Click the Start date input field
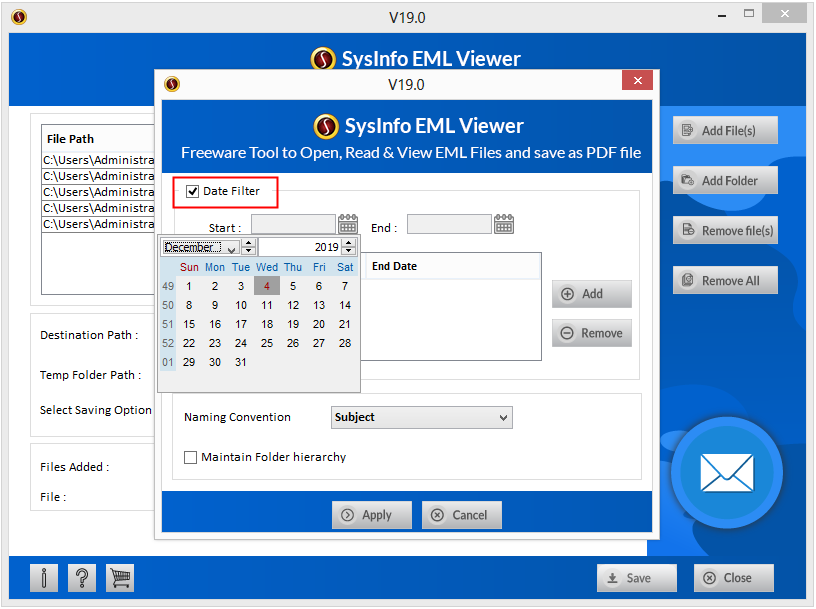Screen dimensions: 816x609 (293, 224)
